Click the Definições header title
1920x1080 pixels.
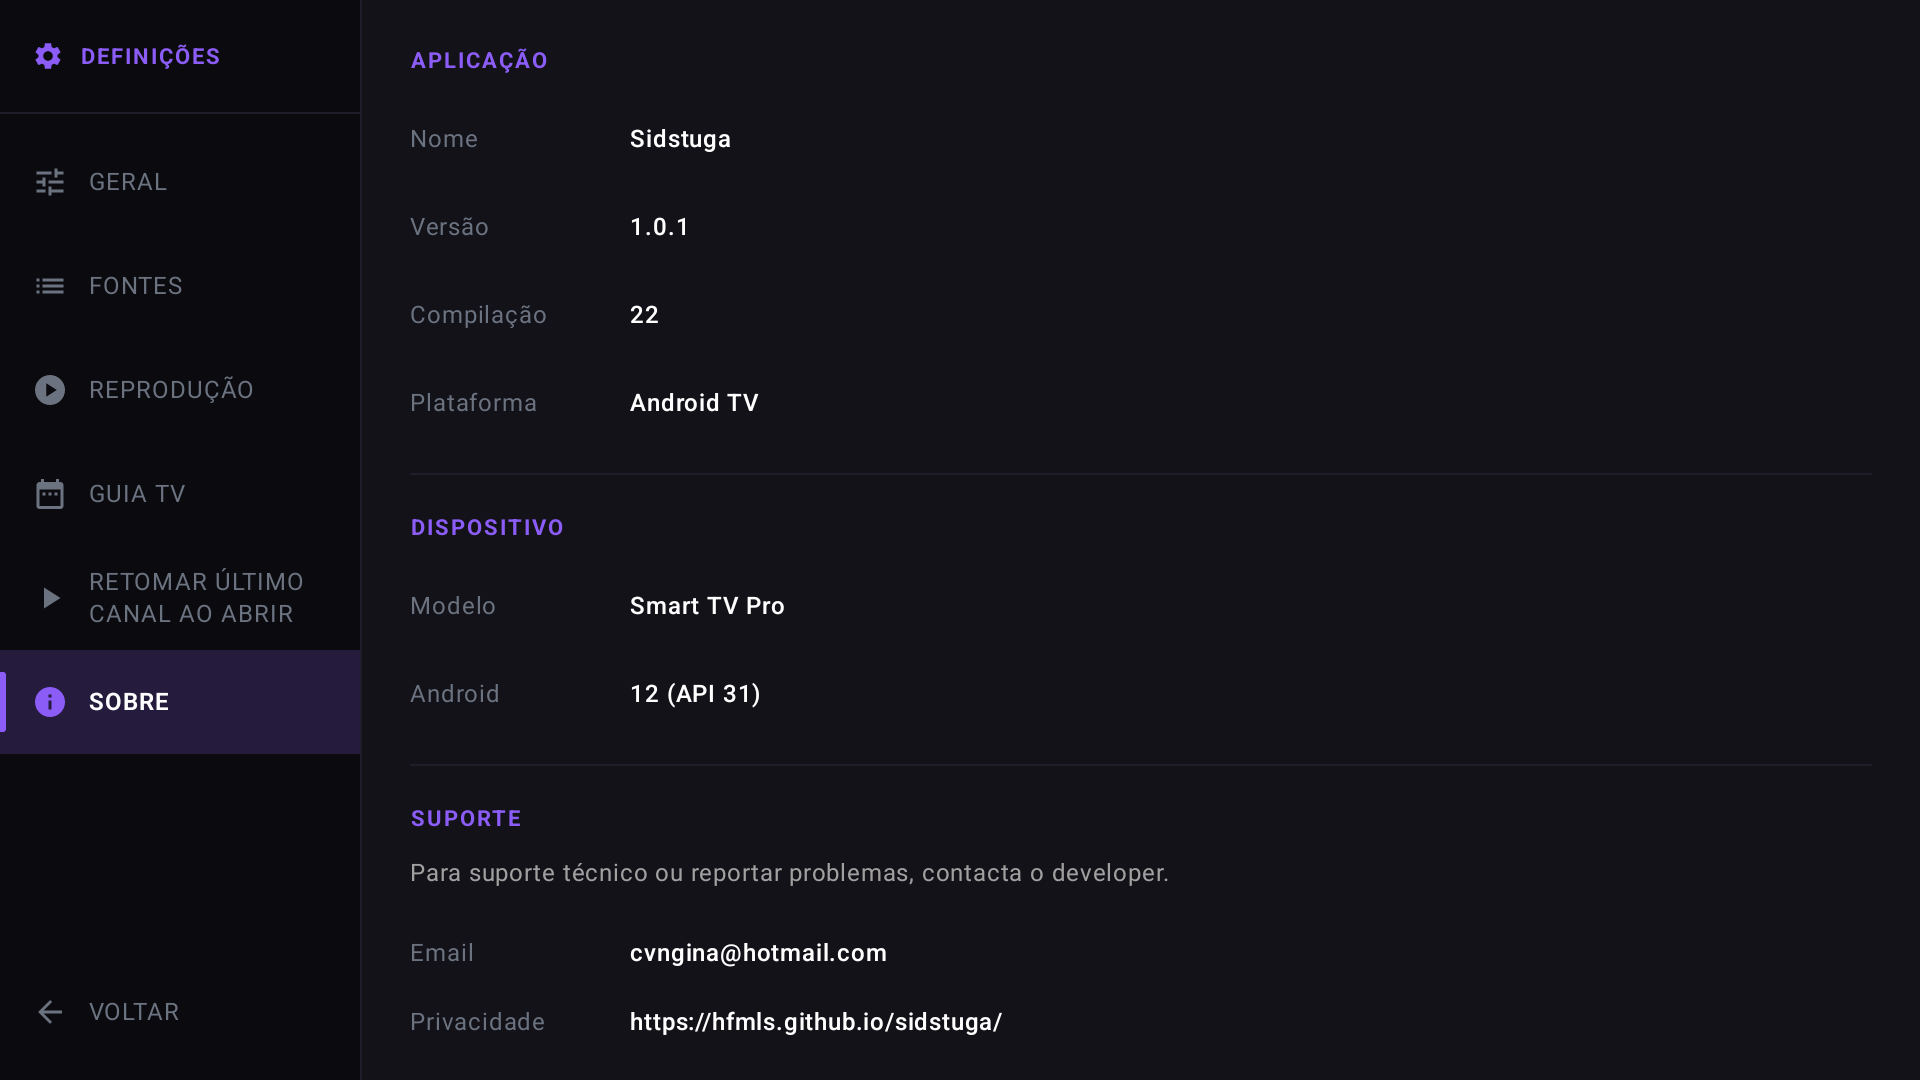pyautogui.click(x=150, y=56)
